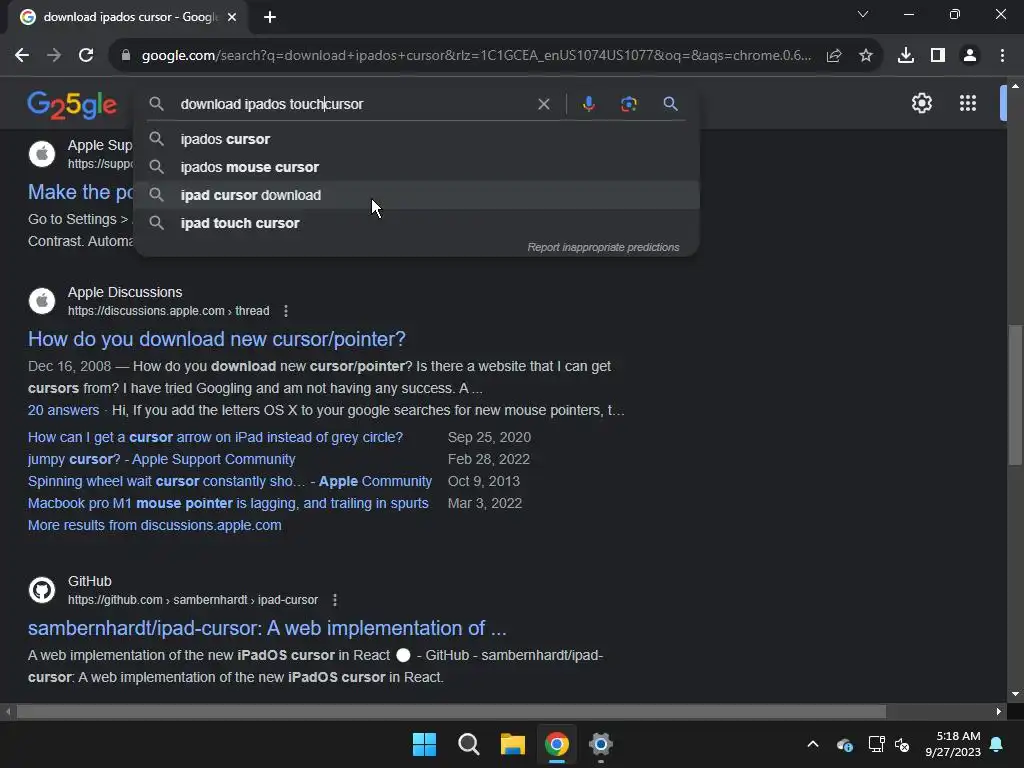
Task: Click the vertical page scrollbar thumb
Action: [x=1015, y=395]
